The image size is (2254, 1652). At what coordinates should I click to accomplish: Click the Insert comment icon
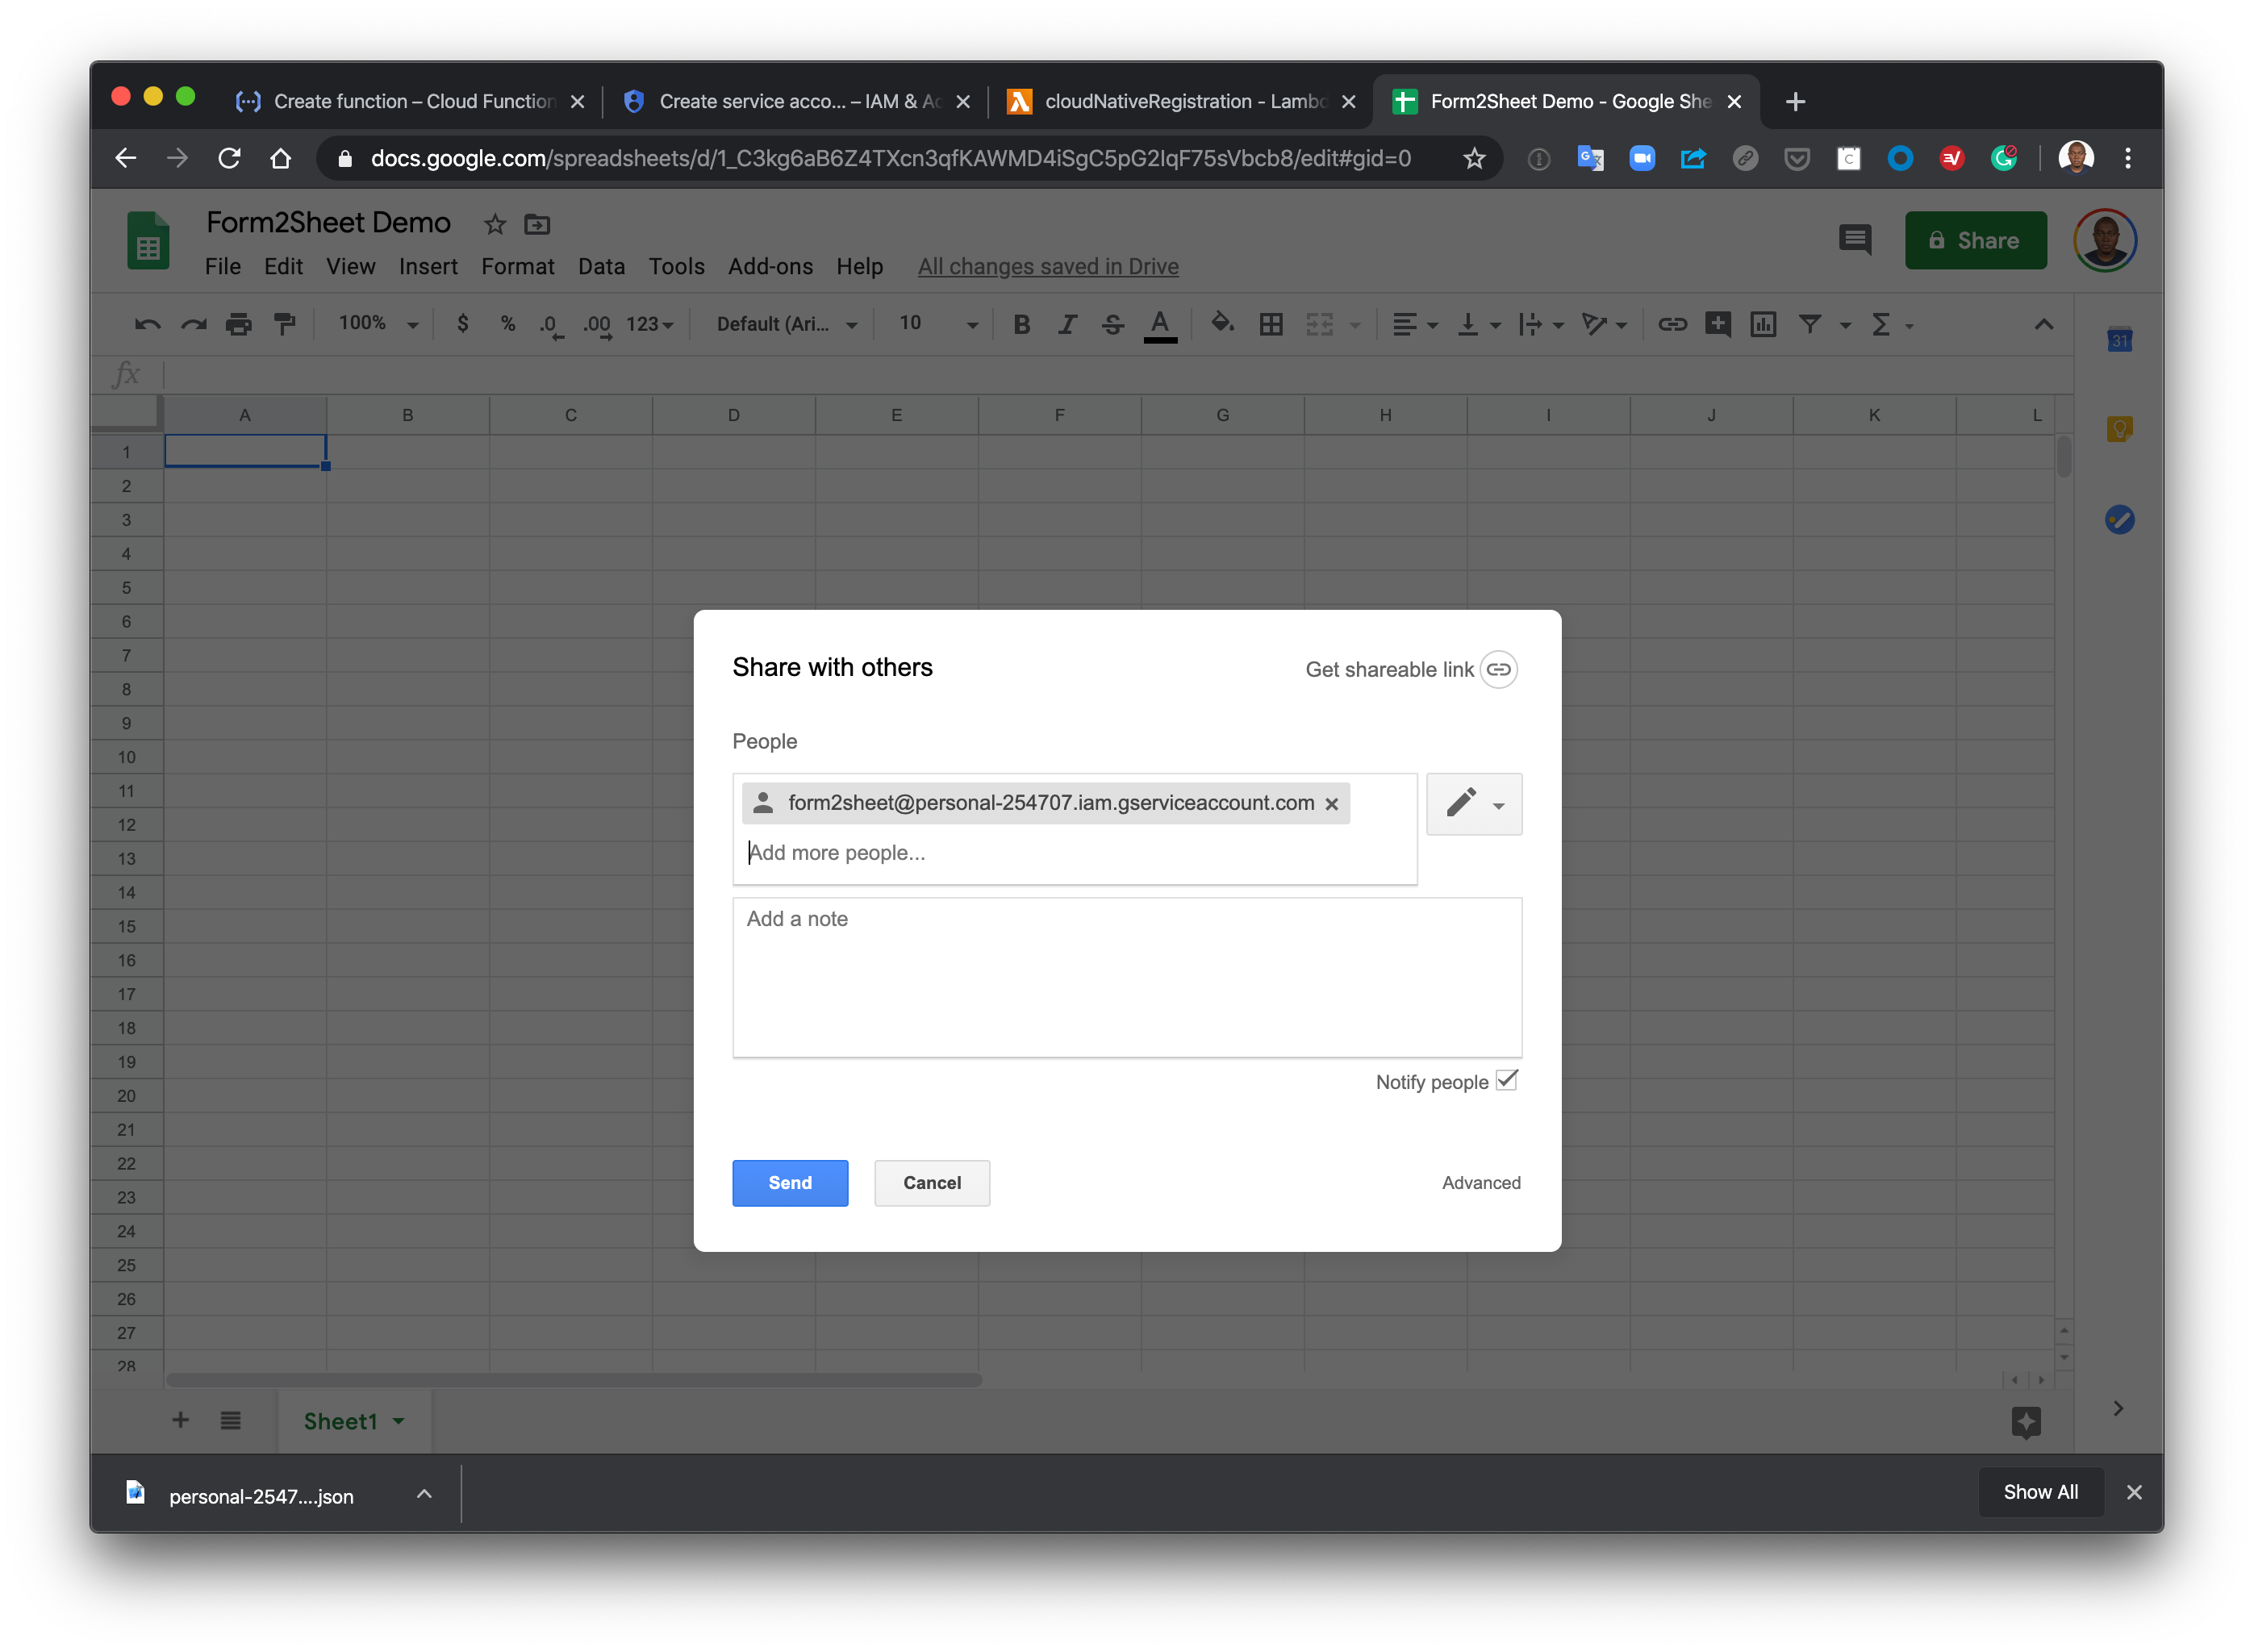coord(1718,324)
